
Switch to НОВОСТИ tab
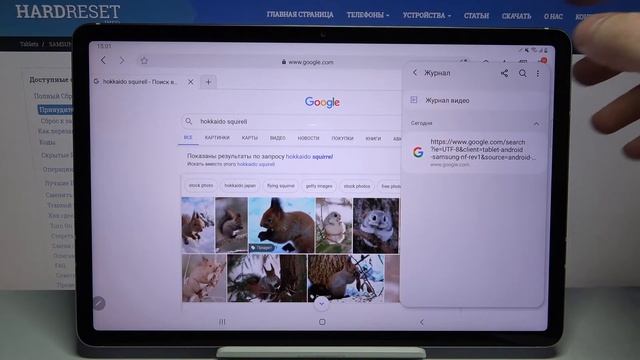(x=308, y=138)
